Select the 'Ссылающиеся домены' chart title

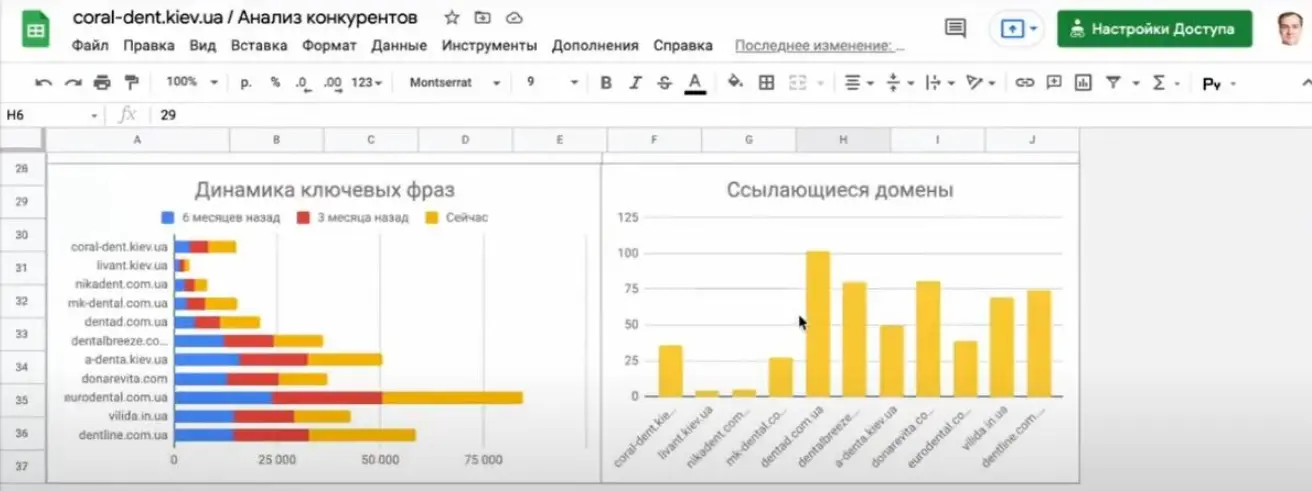click(839, 188)
